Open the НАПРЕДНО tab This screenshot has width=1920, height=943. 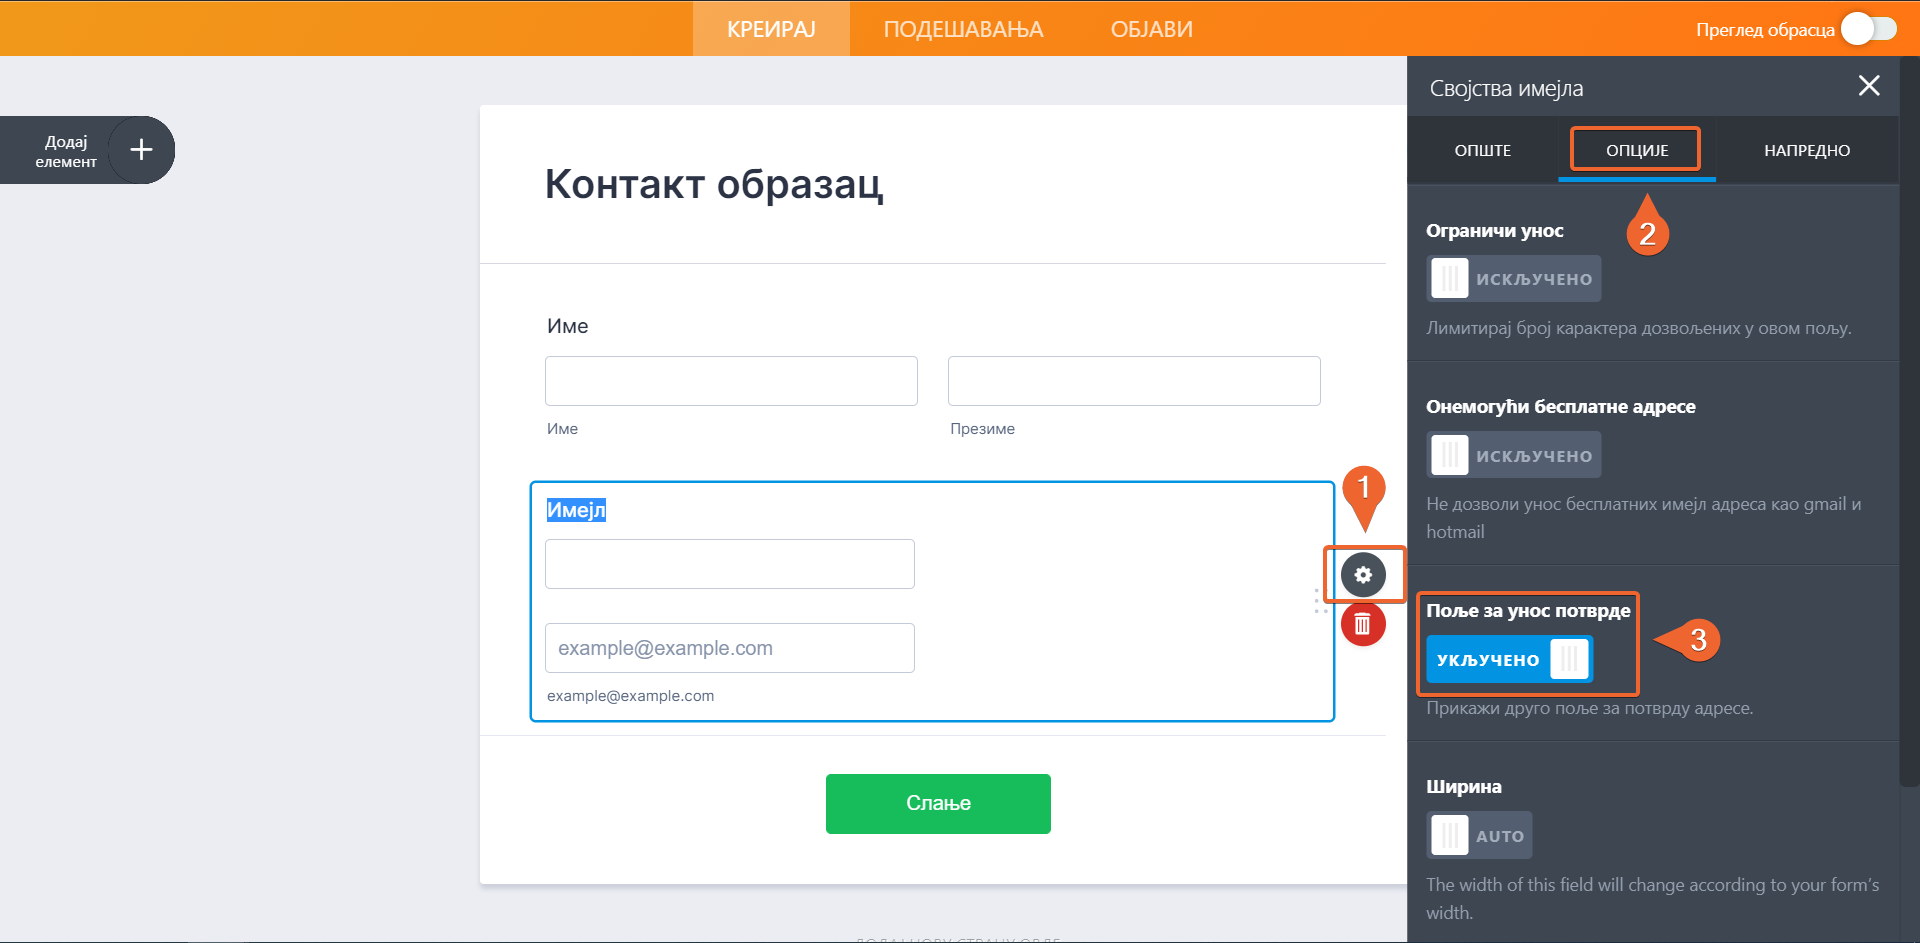pos(1808,150)
